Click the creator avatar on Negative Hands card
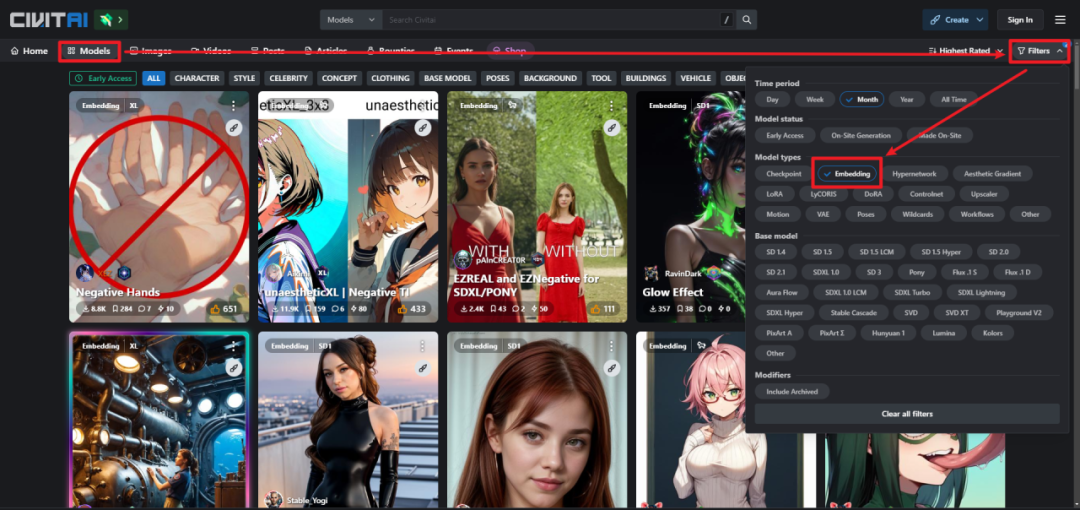 [85, 273]
